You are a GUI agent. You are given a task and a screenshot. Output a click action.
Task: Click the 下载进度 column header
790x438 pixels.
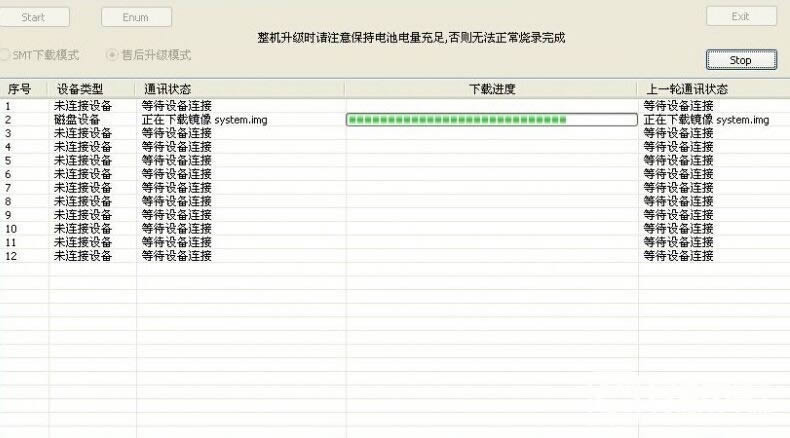[x=491, y=90]
